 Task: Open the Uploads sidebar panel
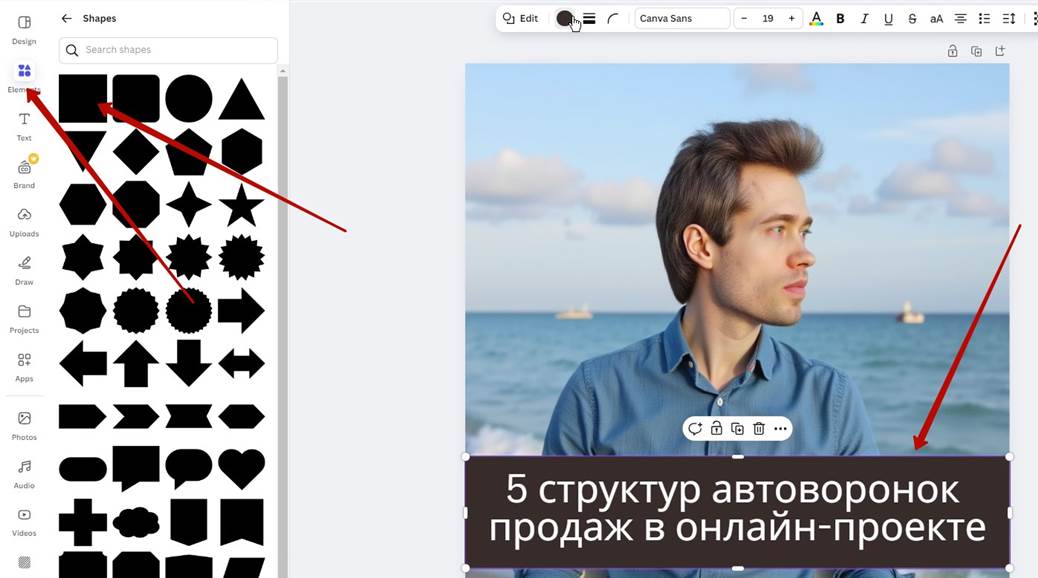pyautogui.click(x=24, y=221)
